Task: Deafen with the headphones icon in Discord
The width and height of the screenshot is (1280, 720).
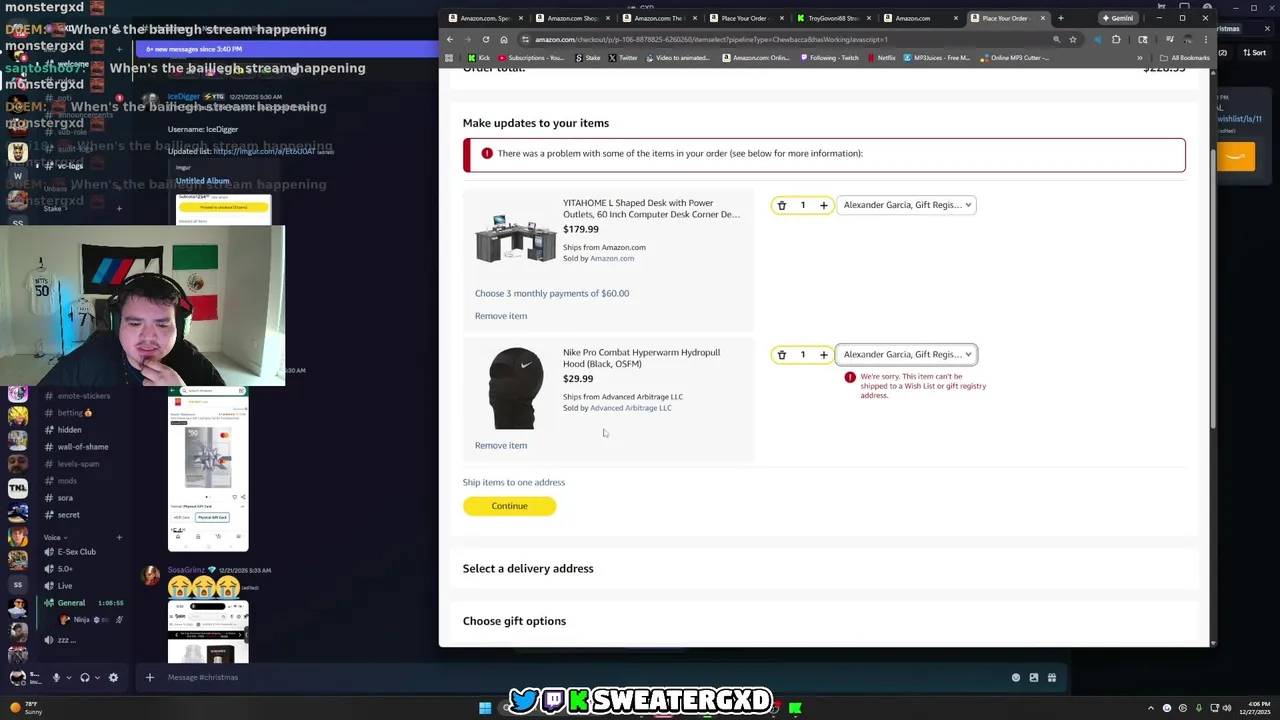Action: (85, 678)
